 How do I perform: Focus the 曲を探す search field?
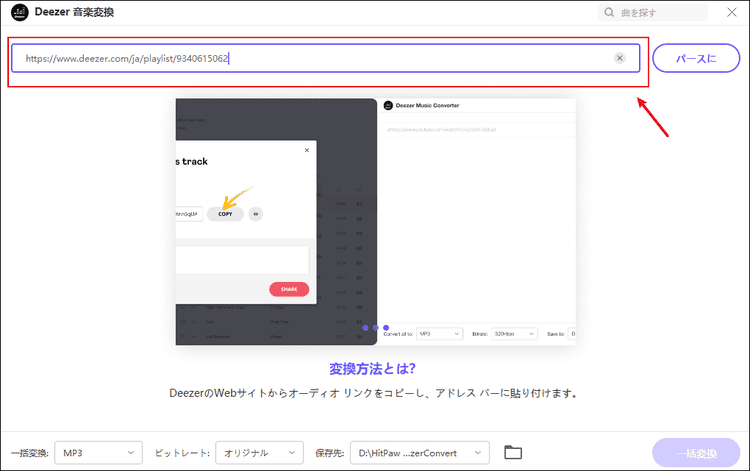coord(653,12)
